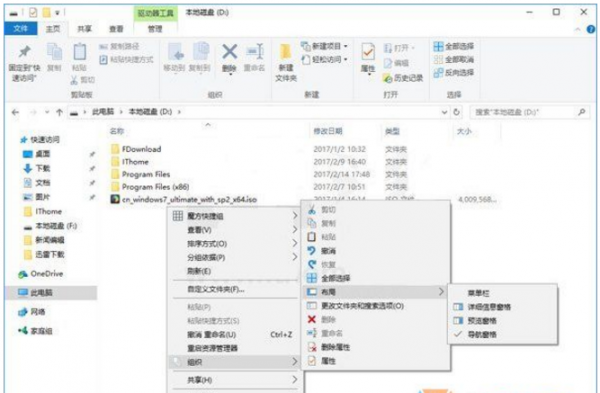The image size is (600, 393).
Task: Switch to the 管理 drive tools tab
Action: 155,29
